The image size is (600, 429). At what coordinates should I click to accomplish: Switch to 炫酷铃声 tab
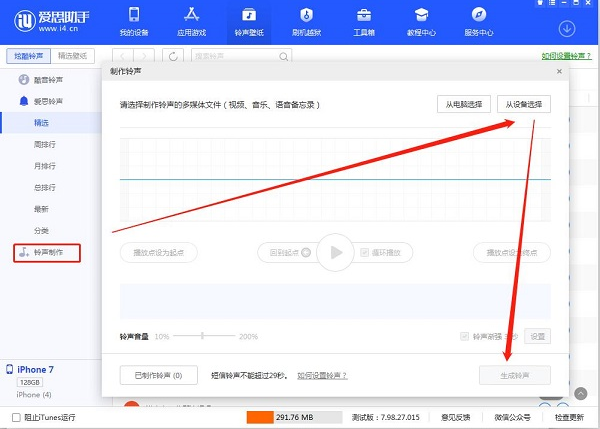[28, 56]
